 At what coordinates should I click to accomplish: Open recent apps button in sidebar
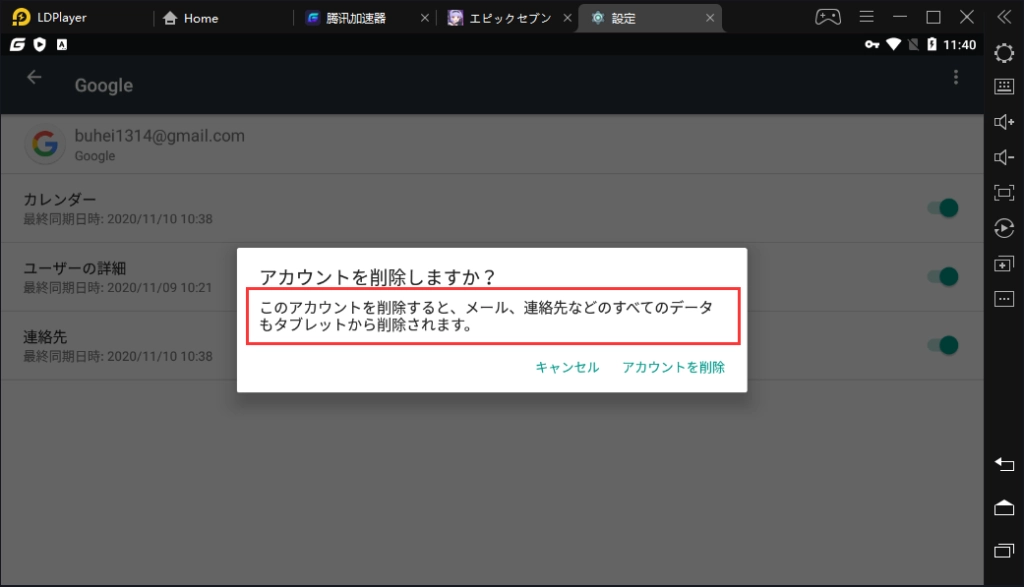coord(1004,550)
